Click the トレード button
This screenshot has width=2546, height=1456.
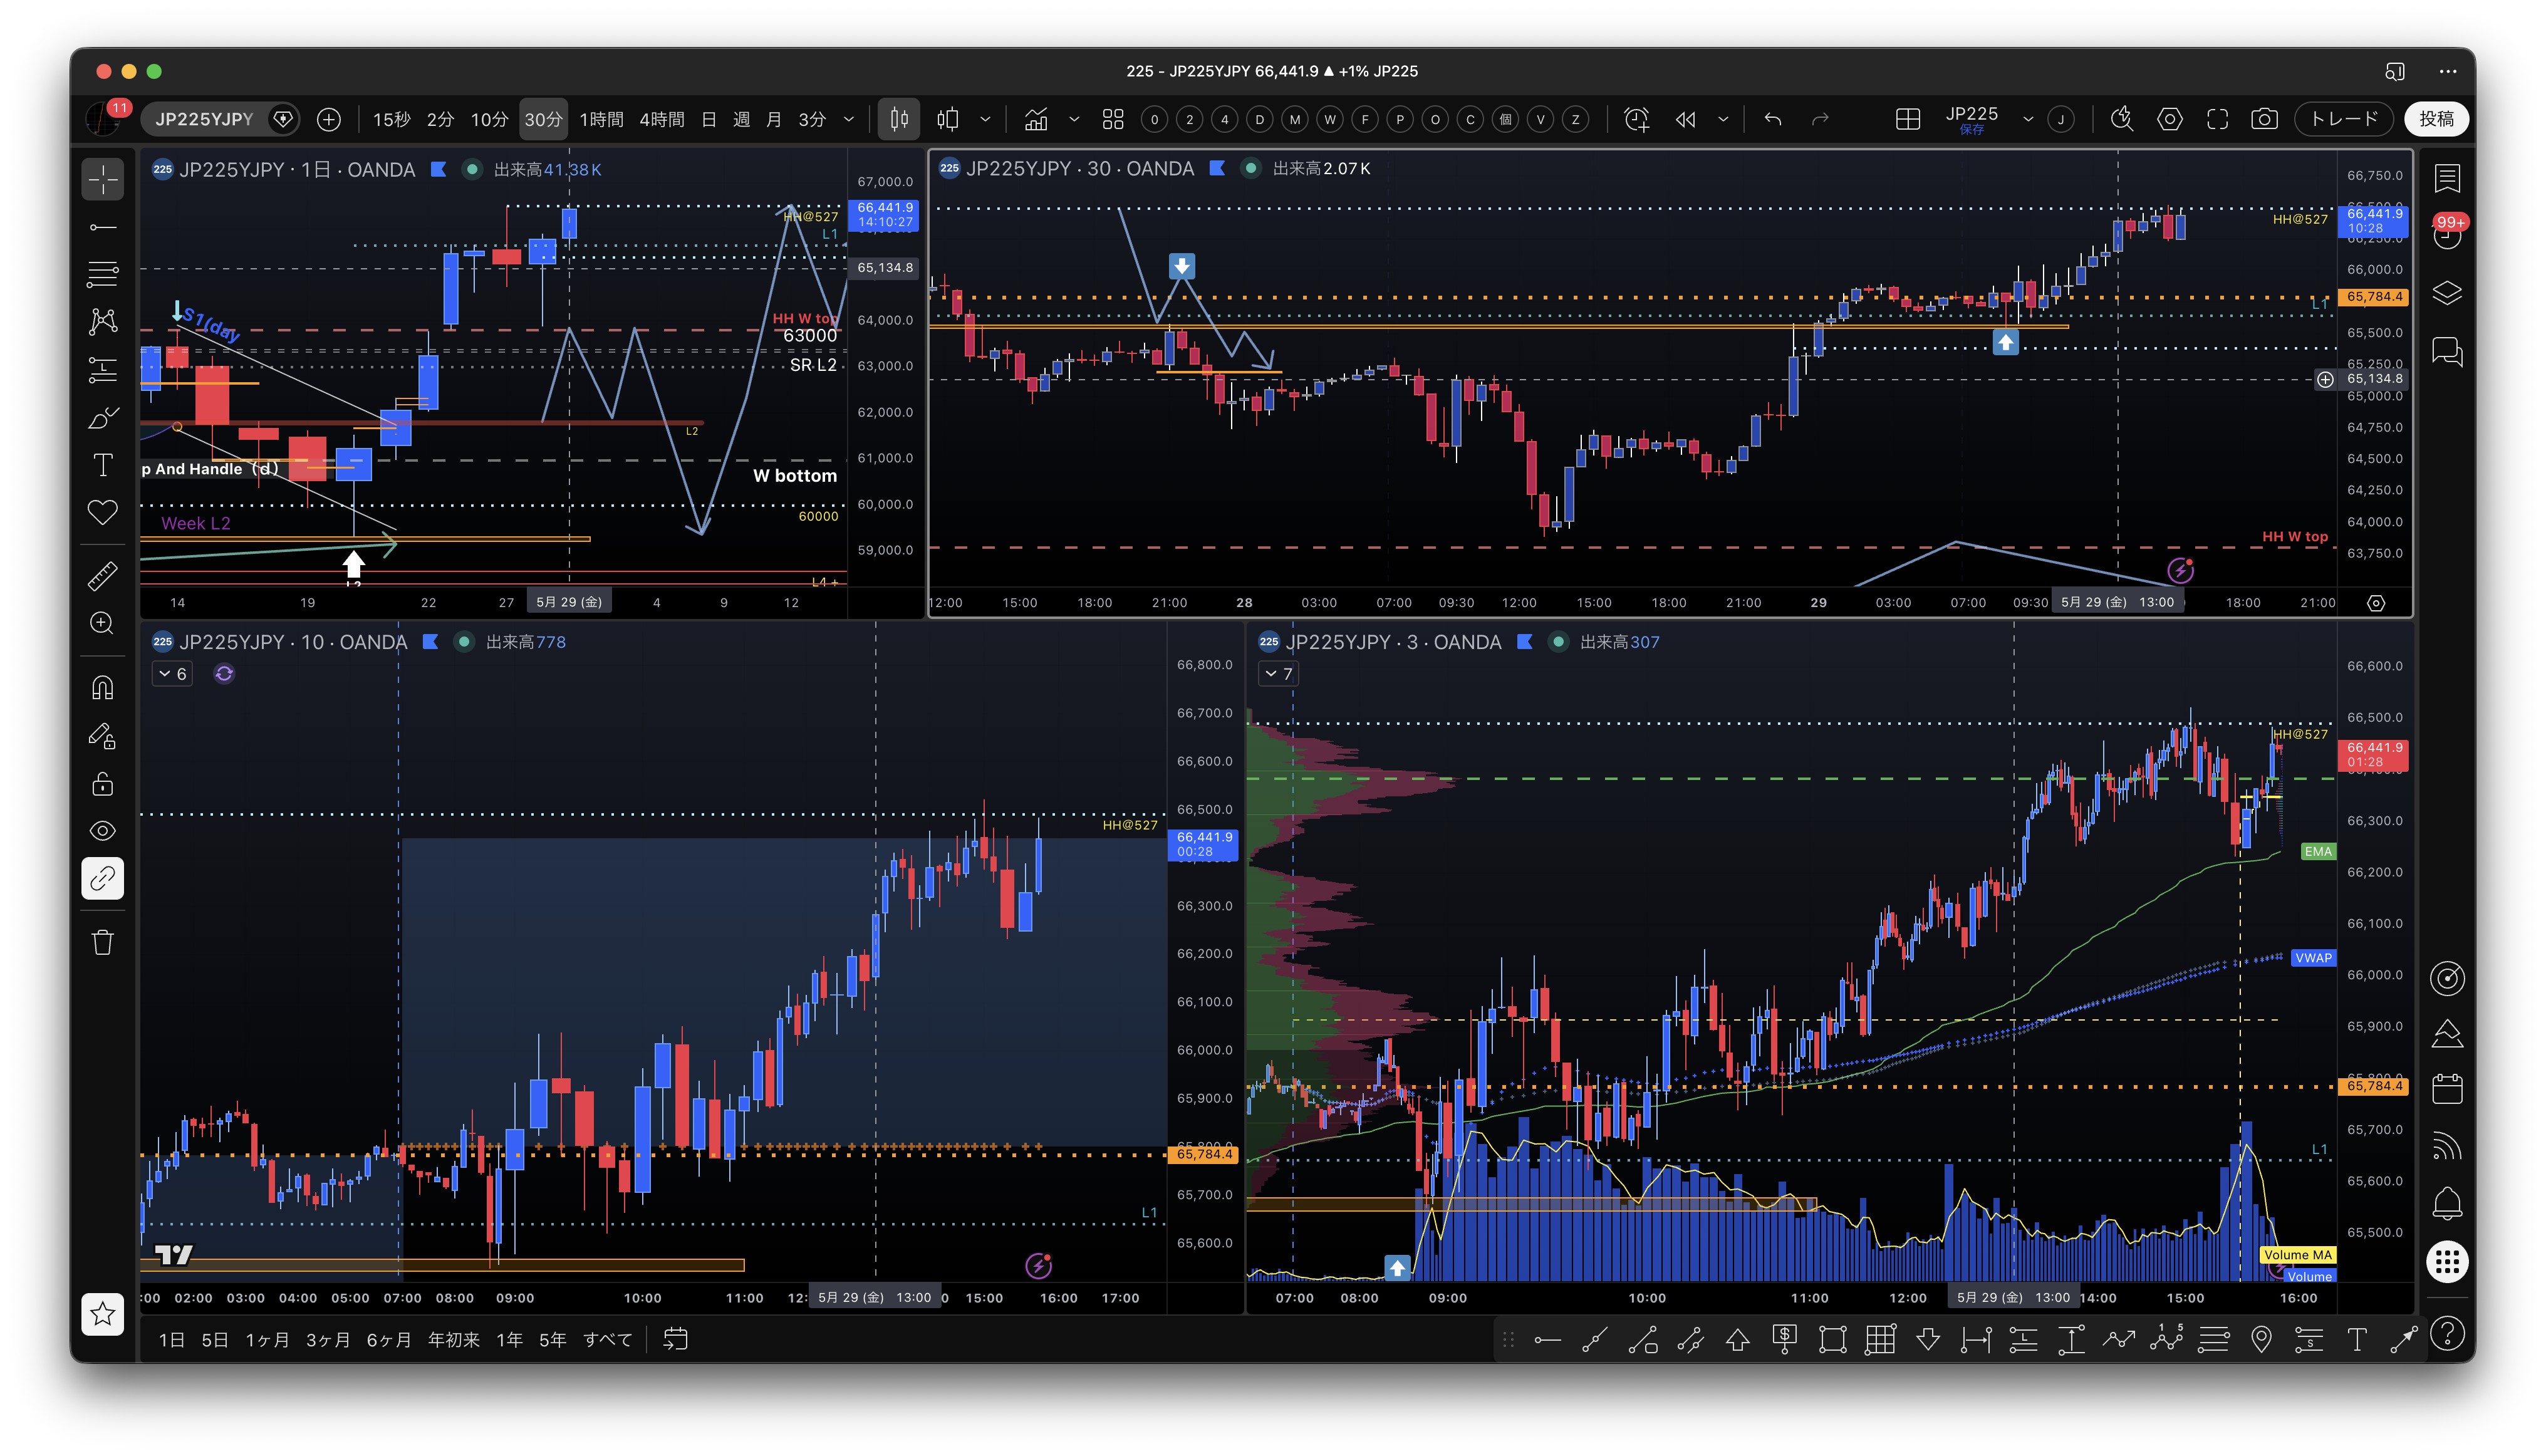[2343, 119]
